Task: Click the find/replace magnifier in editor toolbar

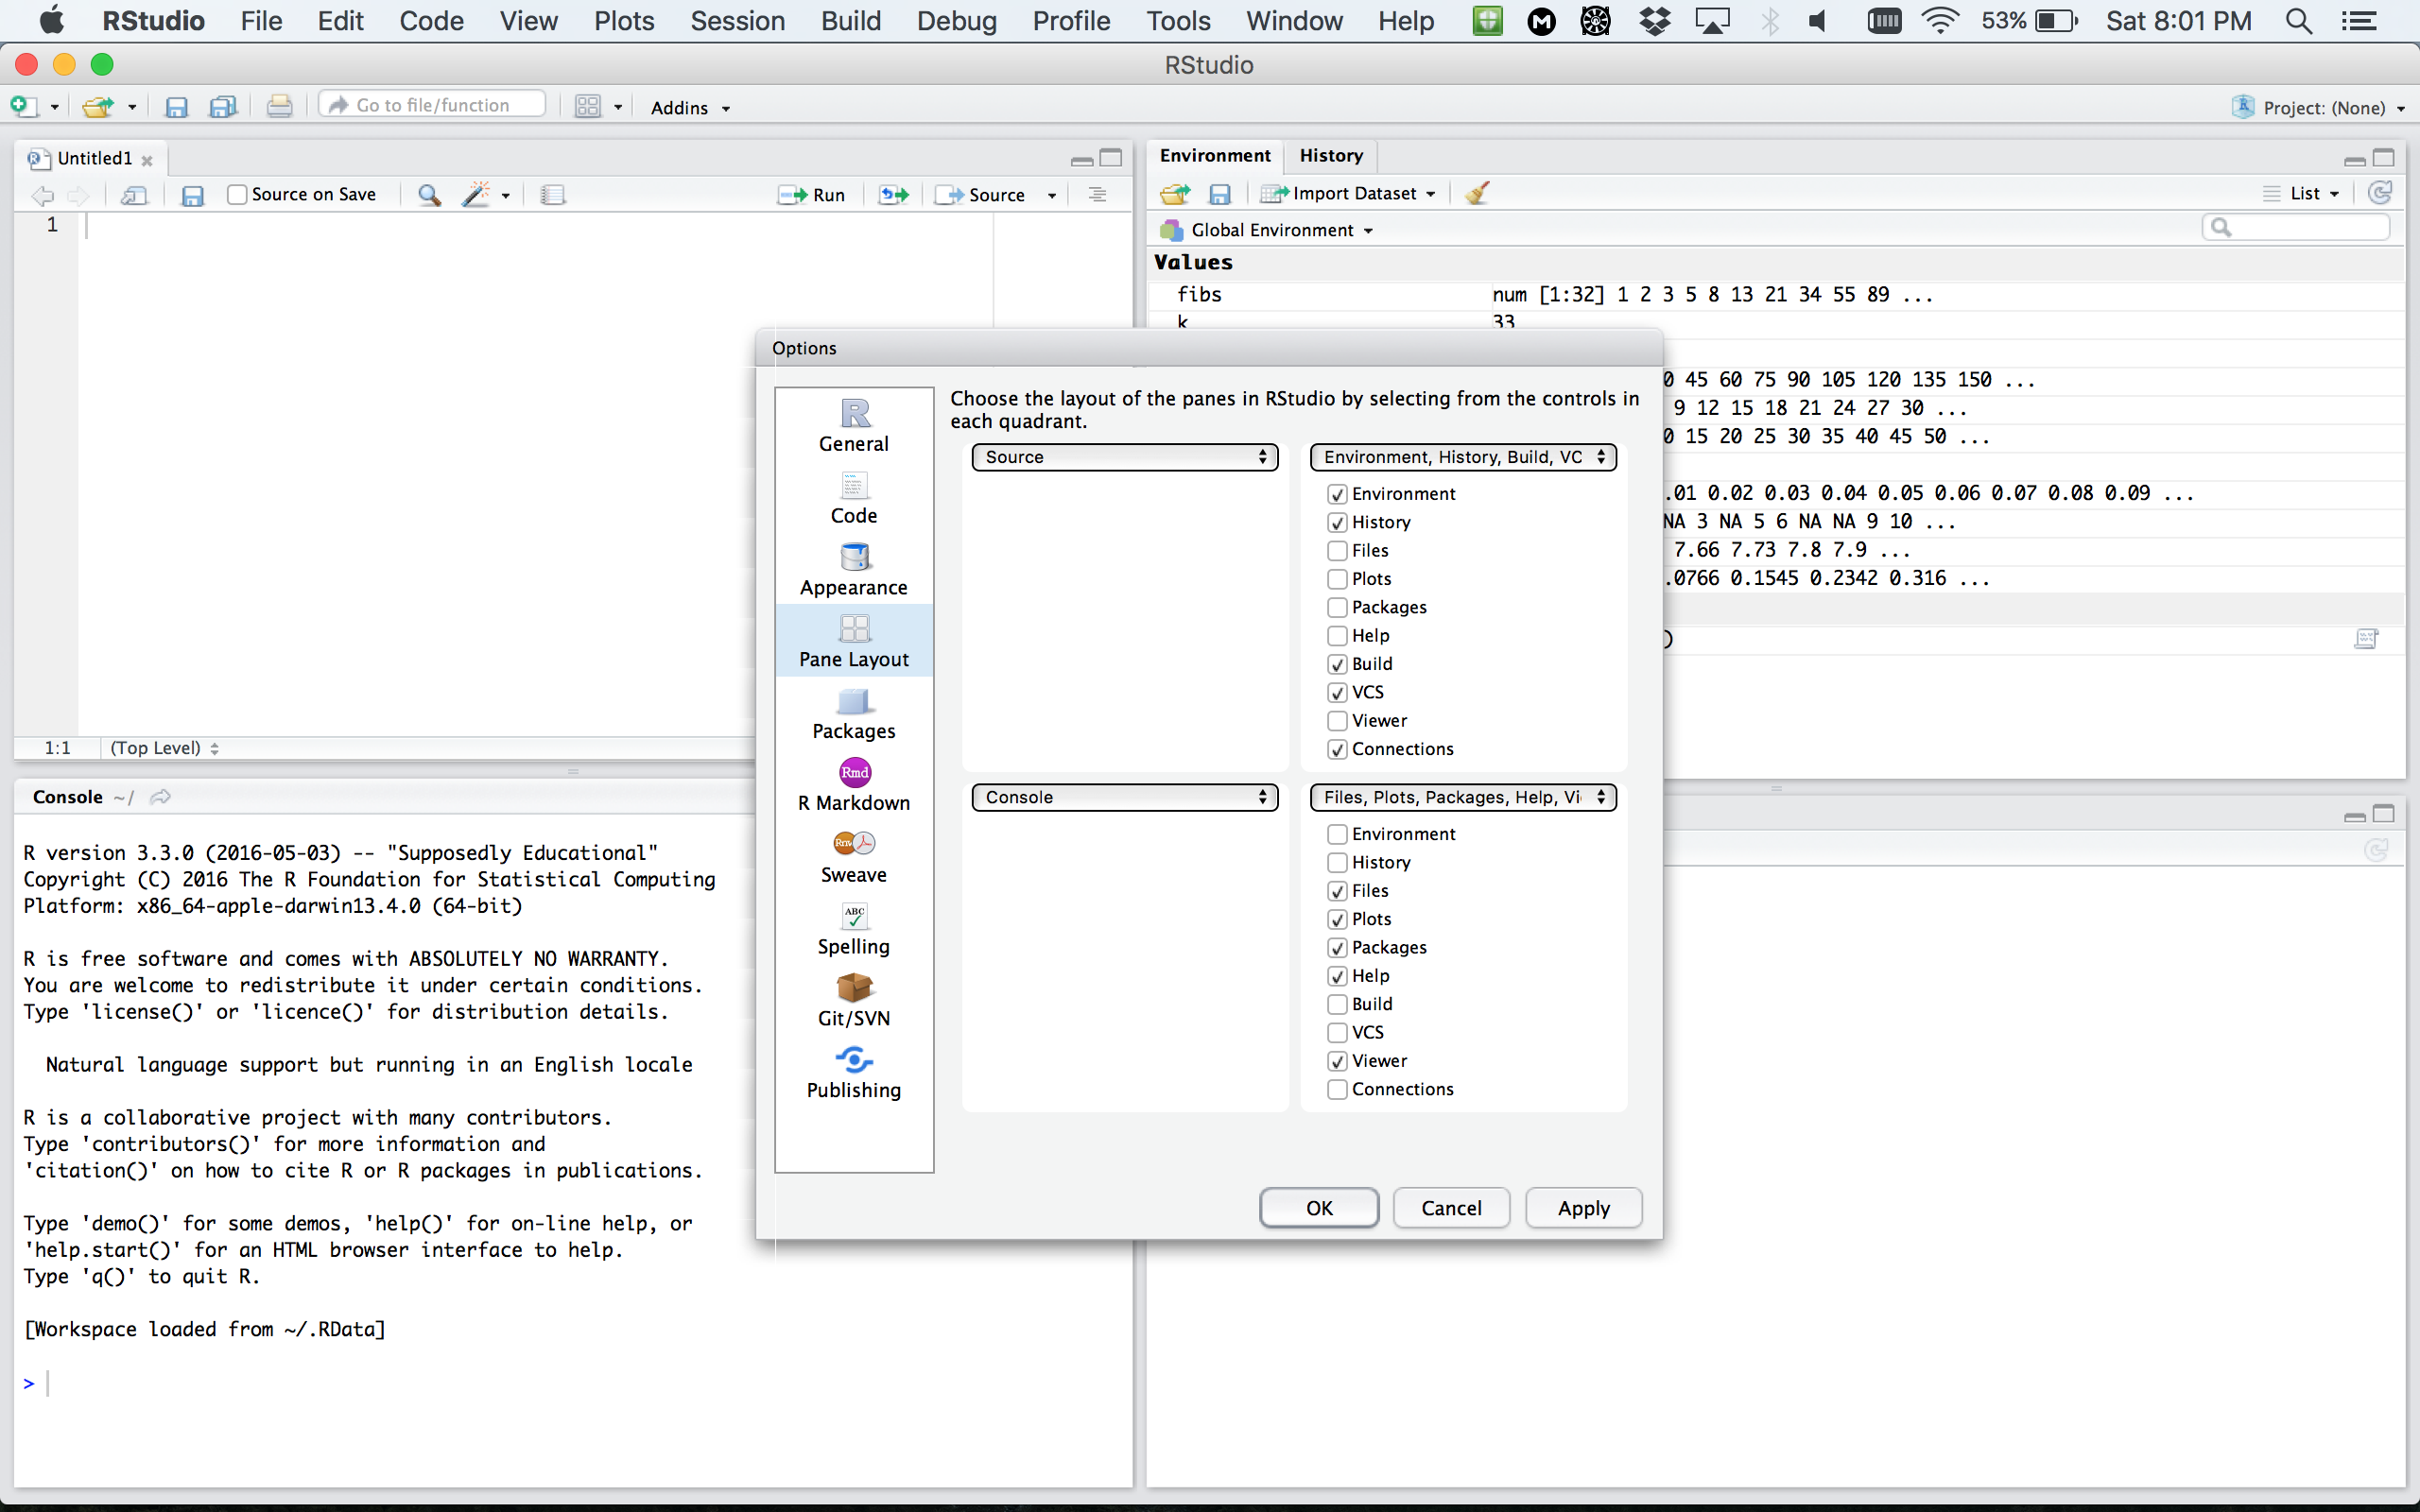Action: (x=429, y=195)
